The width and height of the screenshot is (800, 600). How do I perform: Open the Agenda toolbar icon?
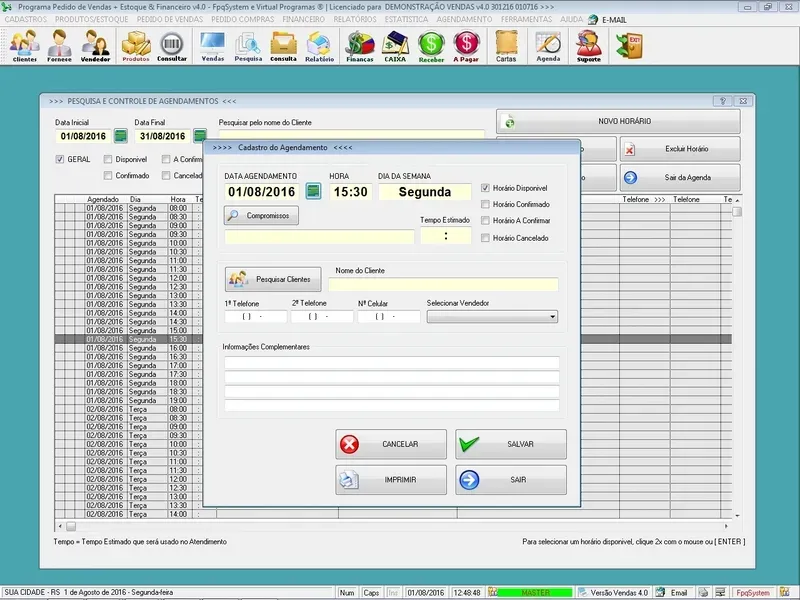(x=548, y=46)
